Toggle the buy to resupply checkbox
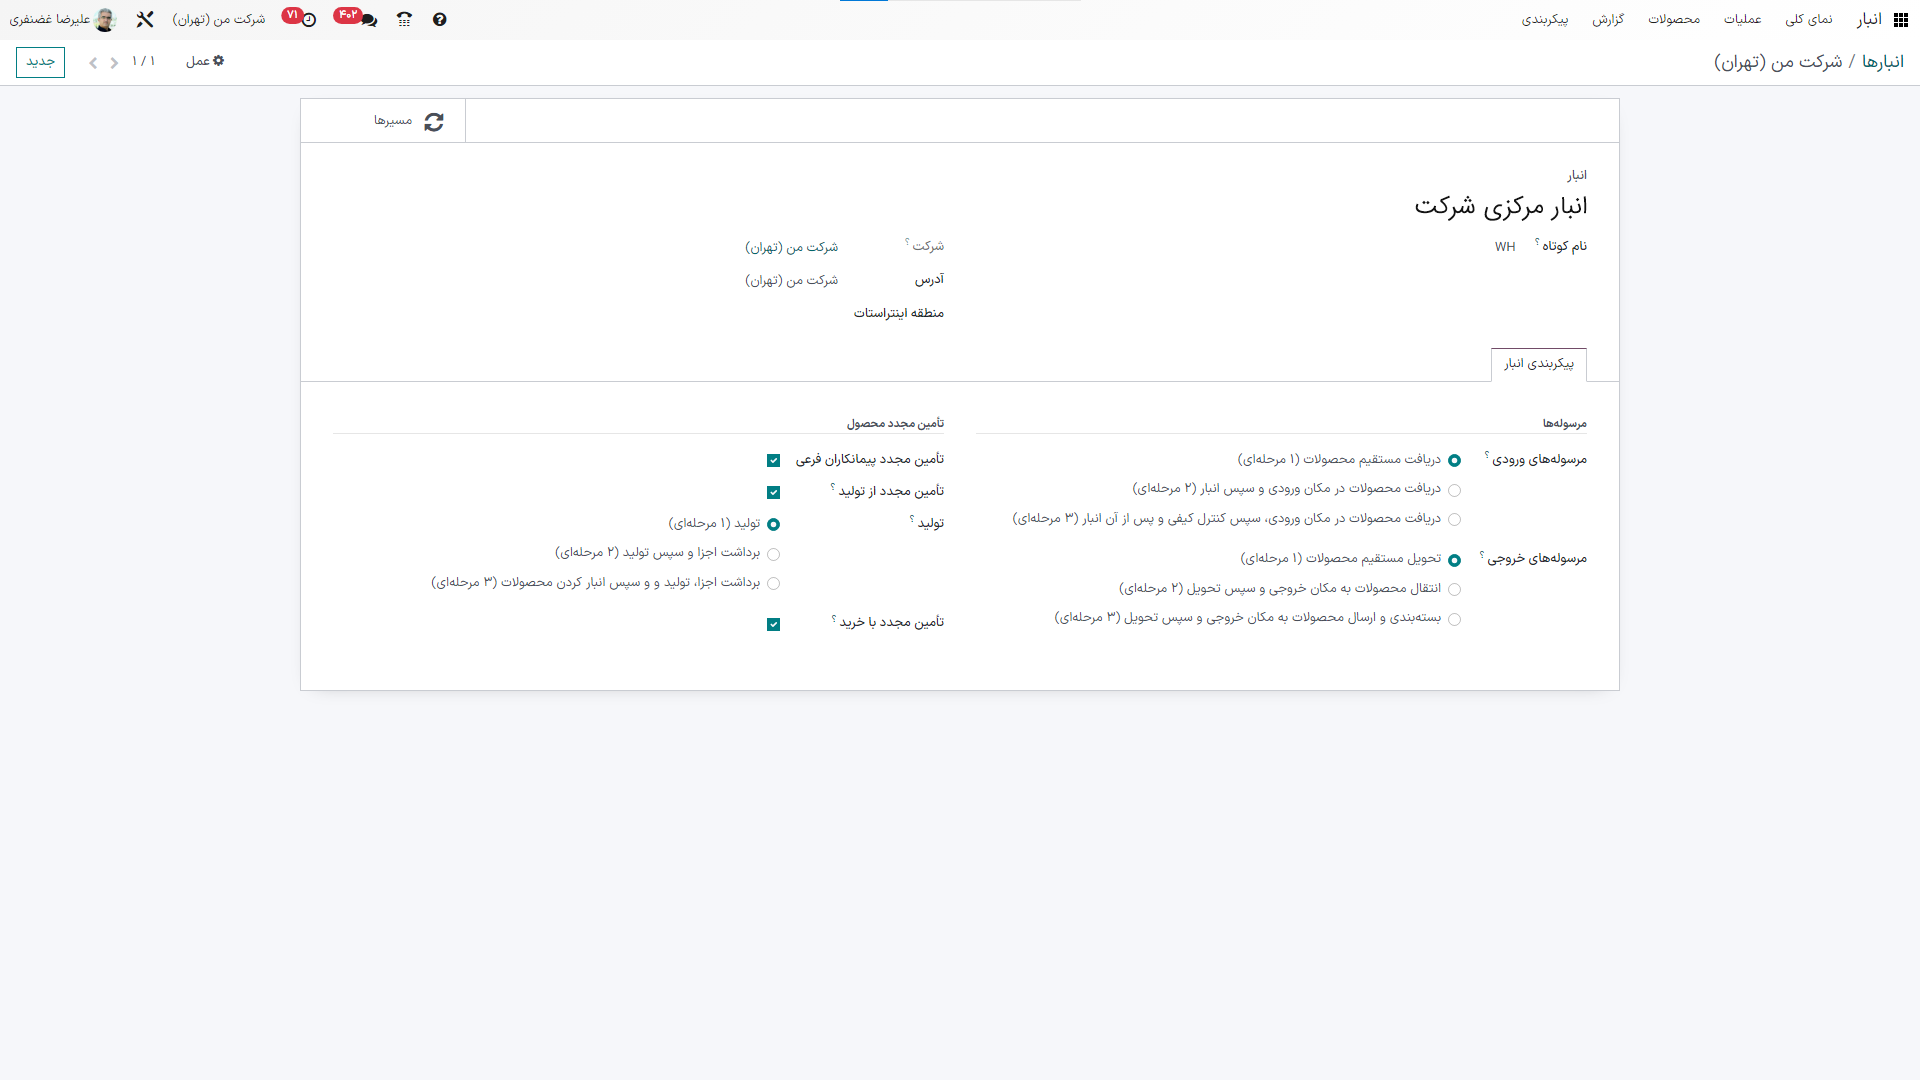 coord(773,625)
